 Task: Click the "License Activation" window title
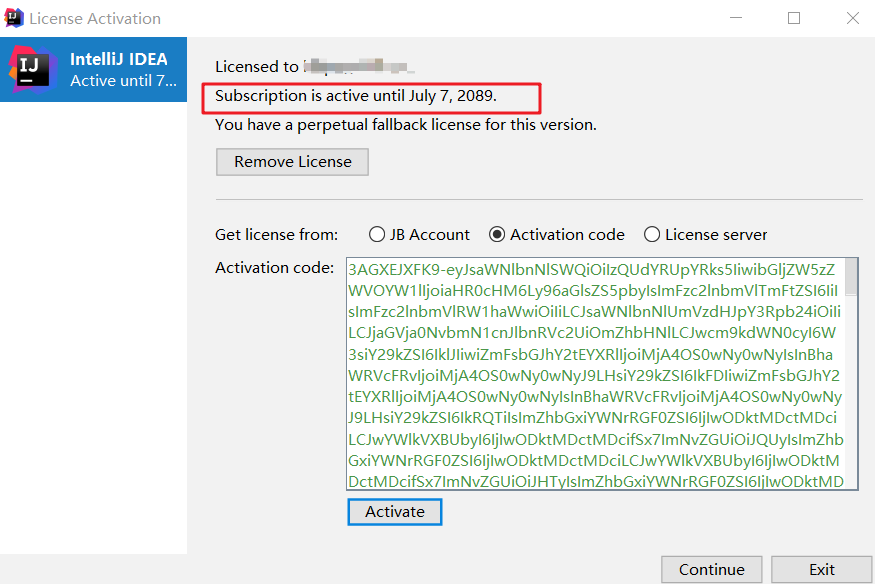(x=95, y=18)
